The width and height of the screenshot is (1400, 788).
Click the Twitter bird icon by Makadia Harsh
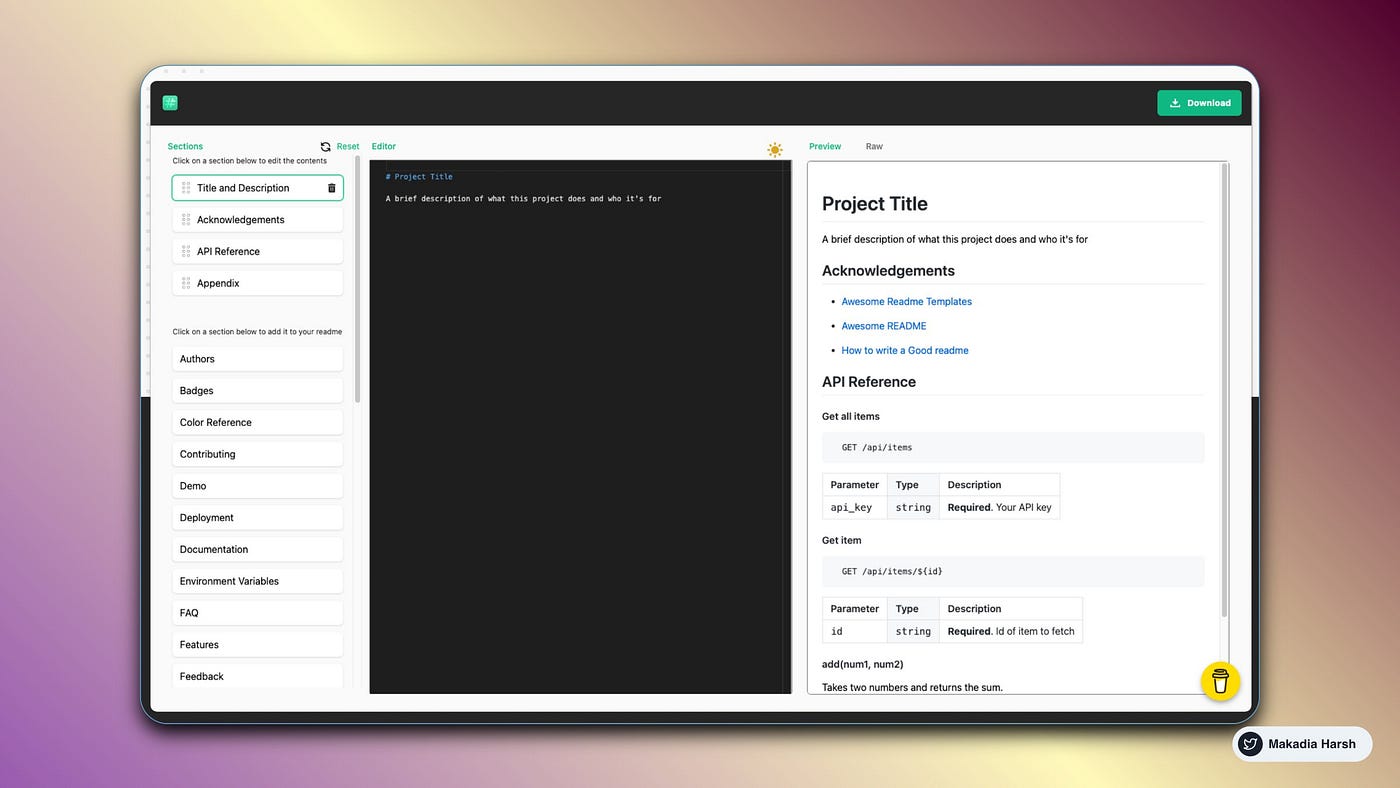pos(1250,744)
